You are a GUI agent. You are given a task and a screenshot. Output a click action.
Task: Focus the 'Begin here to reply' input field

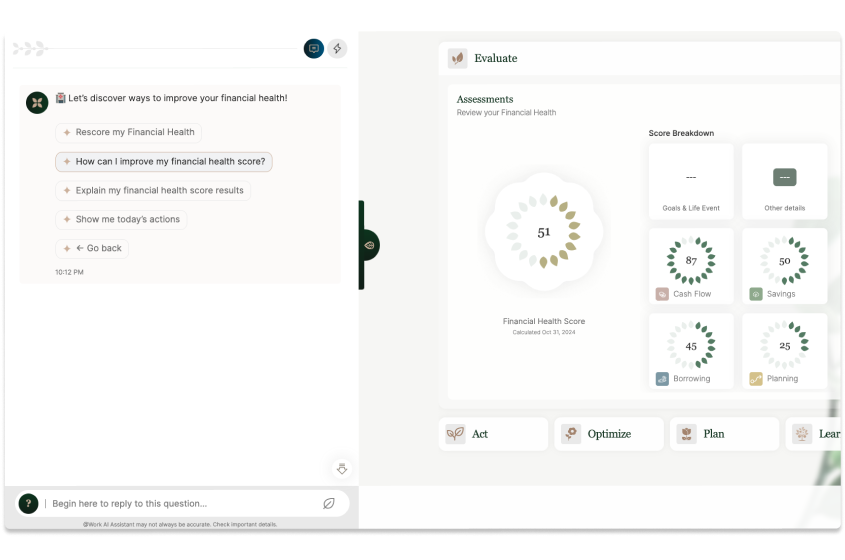tap(183, 504)
